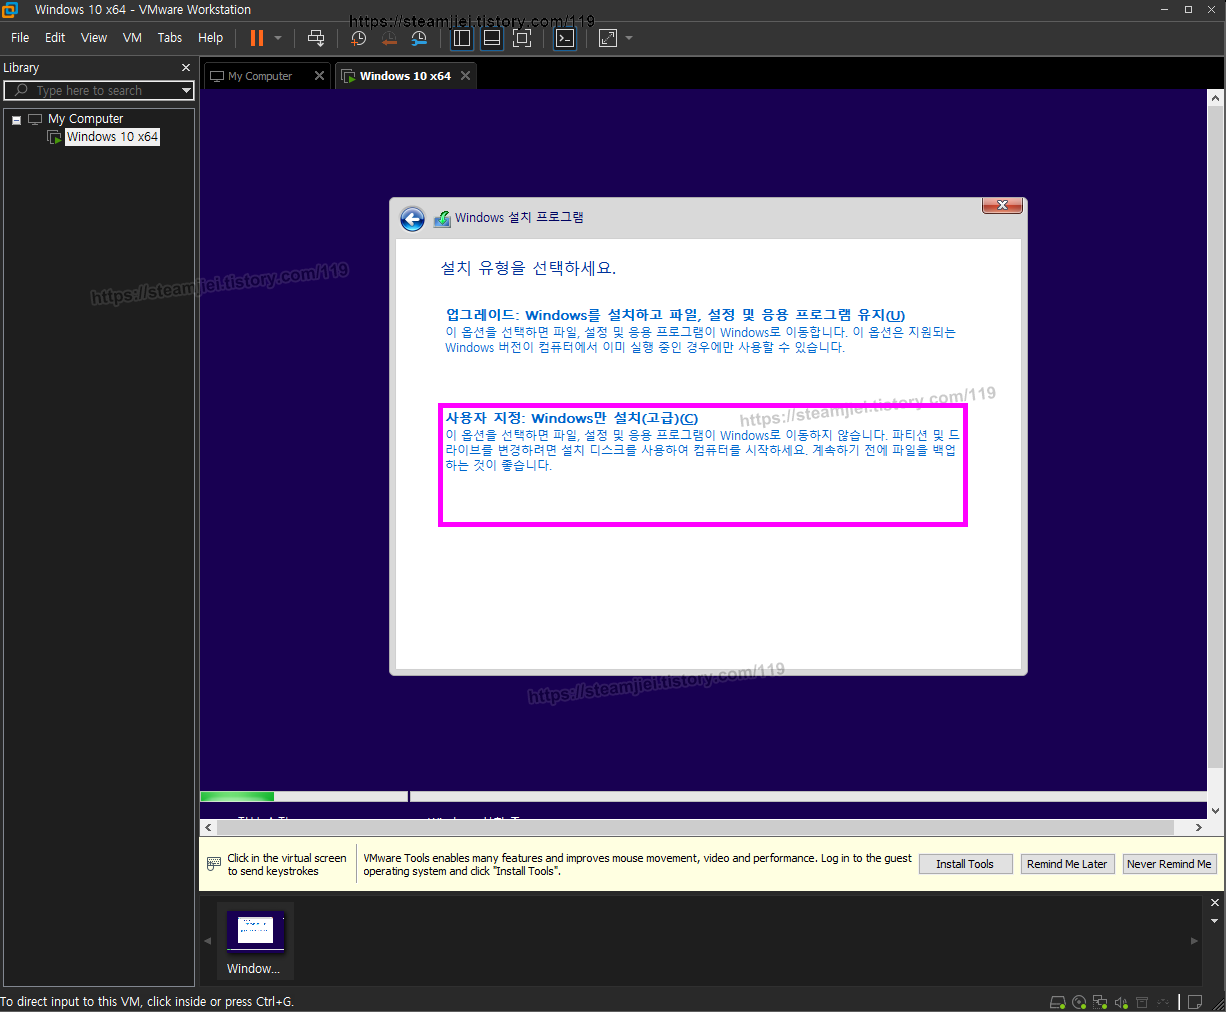Open the Help menu
This screenshot has height=1012, width=1226.
tap(210, 38)
